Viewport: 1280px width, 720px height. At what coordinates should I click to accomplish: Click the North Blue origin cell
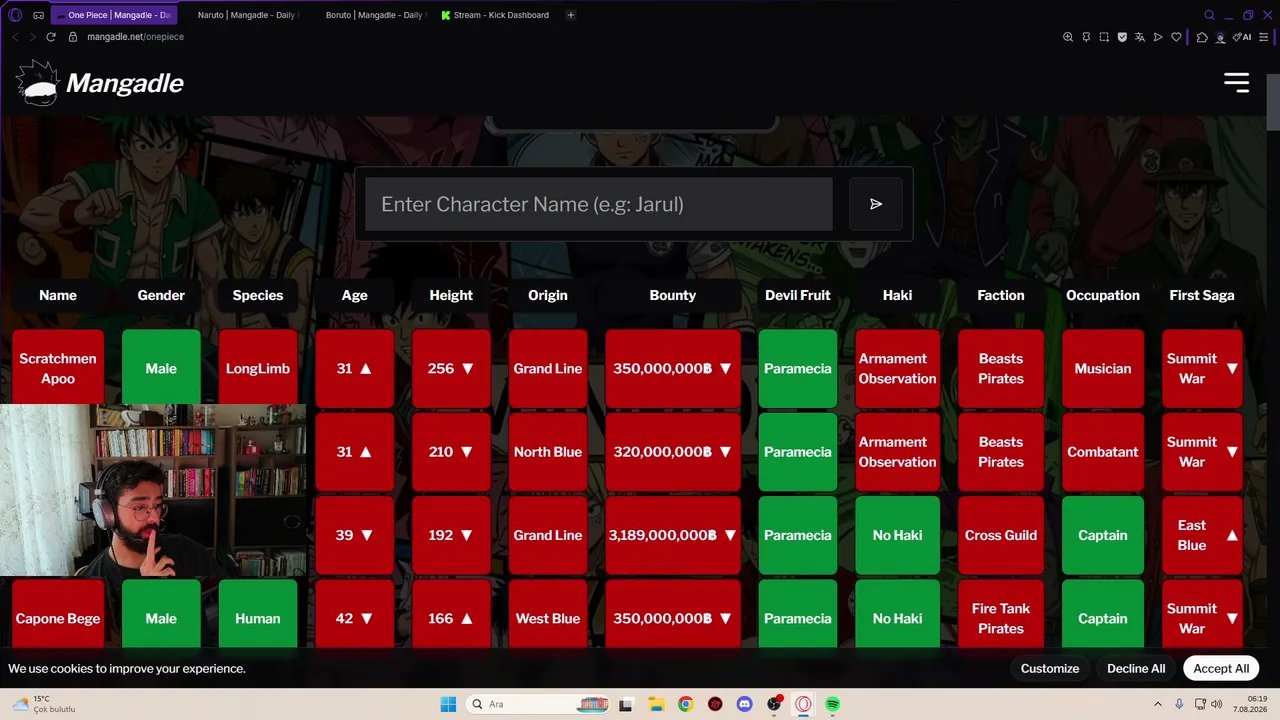coord(548,451)
